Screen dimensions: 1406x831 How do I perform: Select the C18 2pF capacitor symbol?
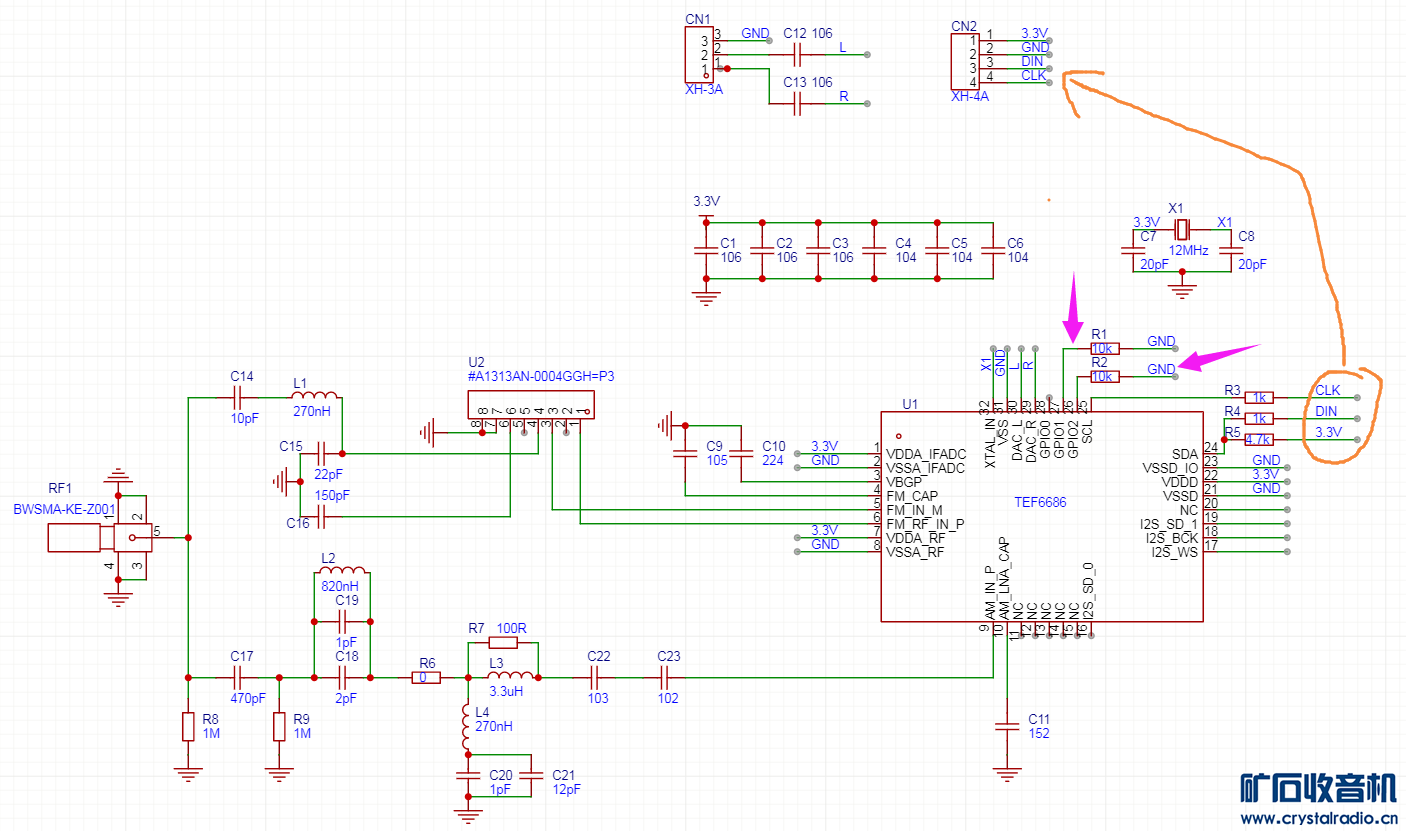tap(341, 677)
